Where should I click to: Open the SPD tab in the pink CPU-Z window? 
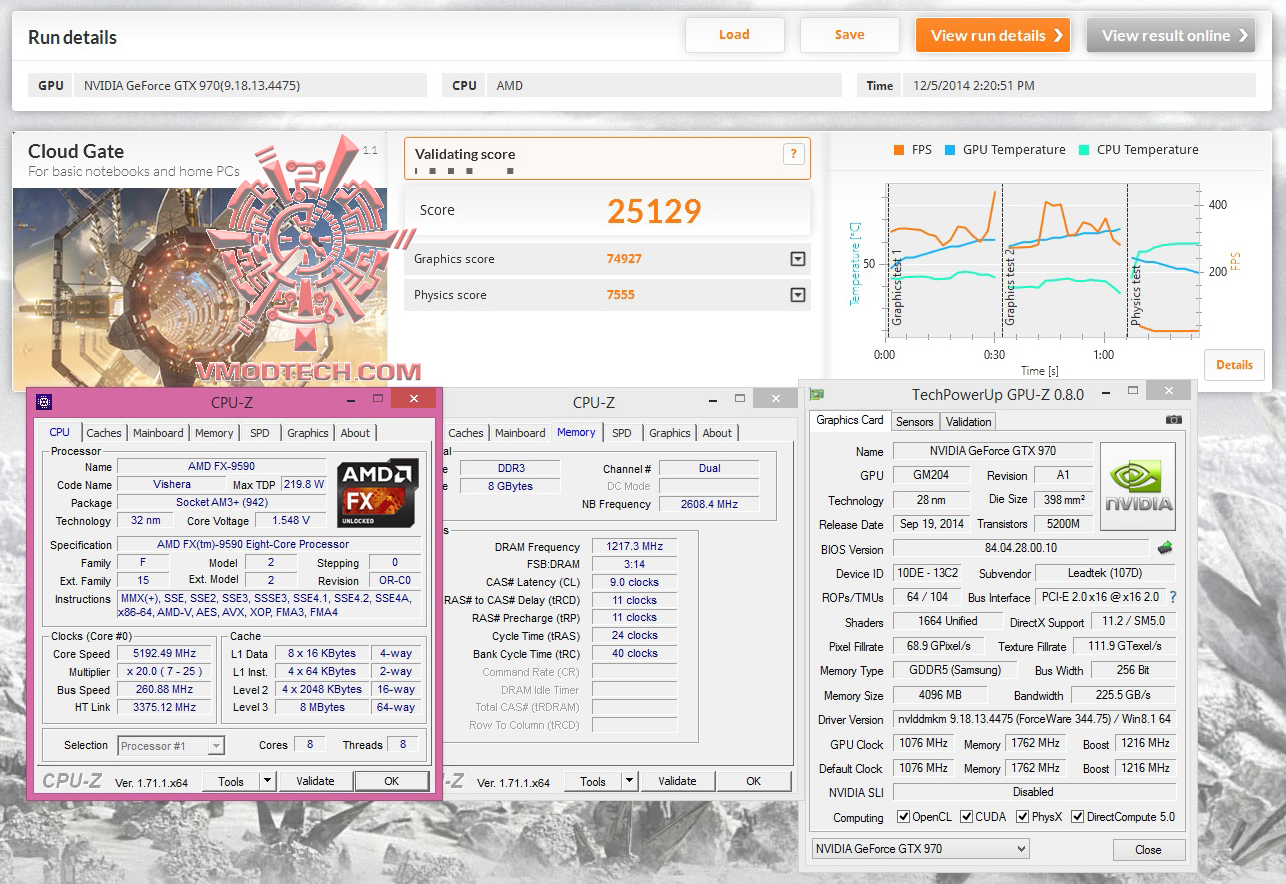pos(260,433)
